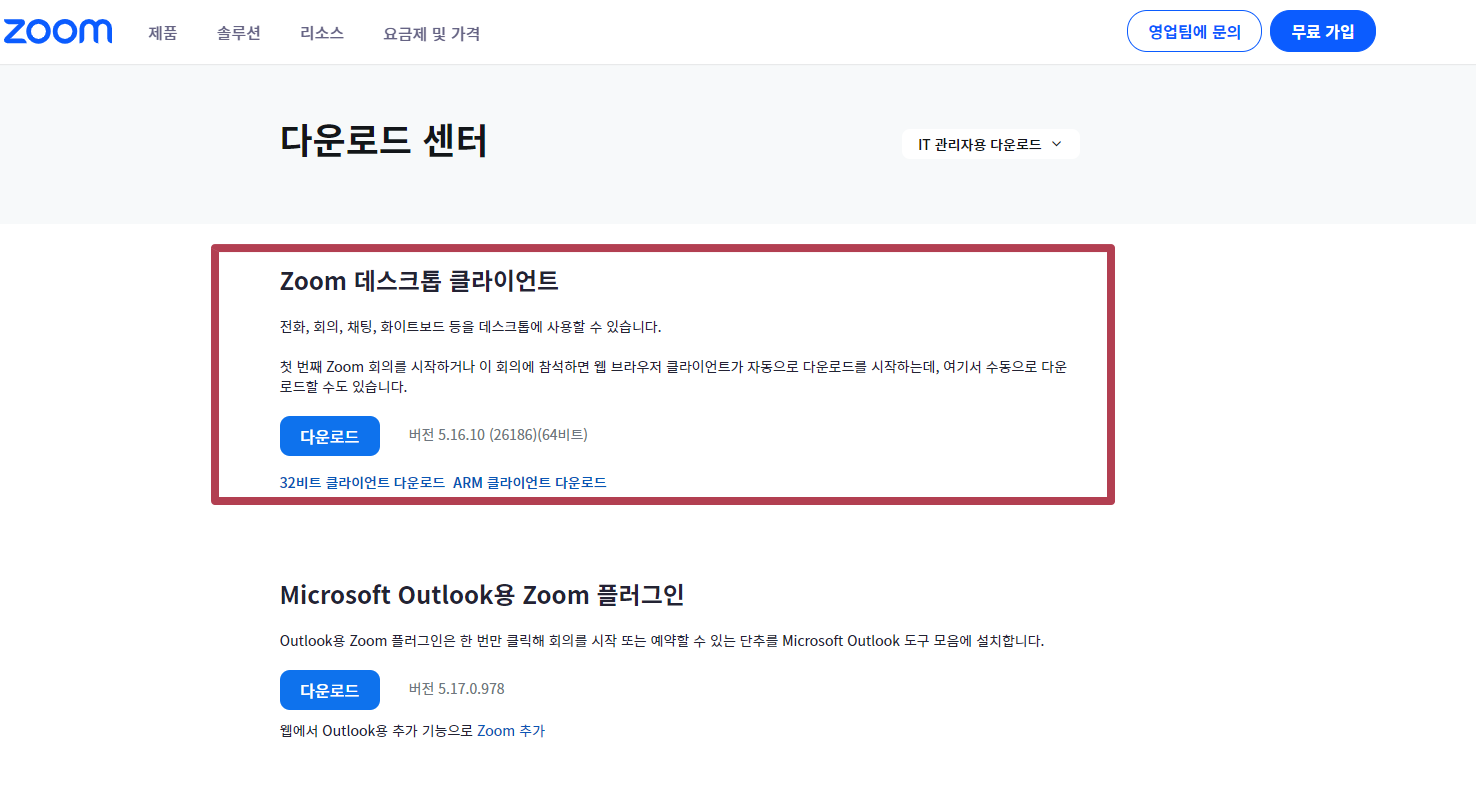Open the 리소스 menu
This screenshot has height=788, width=1476.
tap(322, 33)
